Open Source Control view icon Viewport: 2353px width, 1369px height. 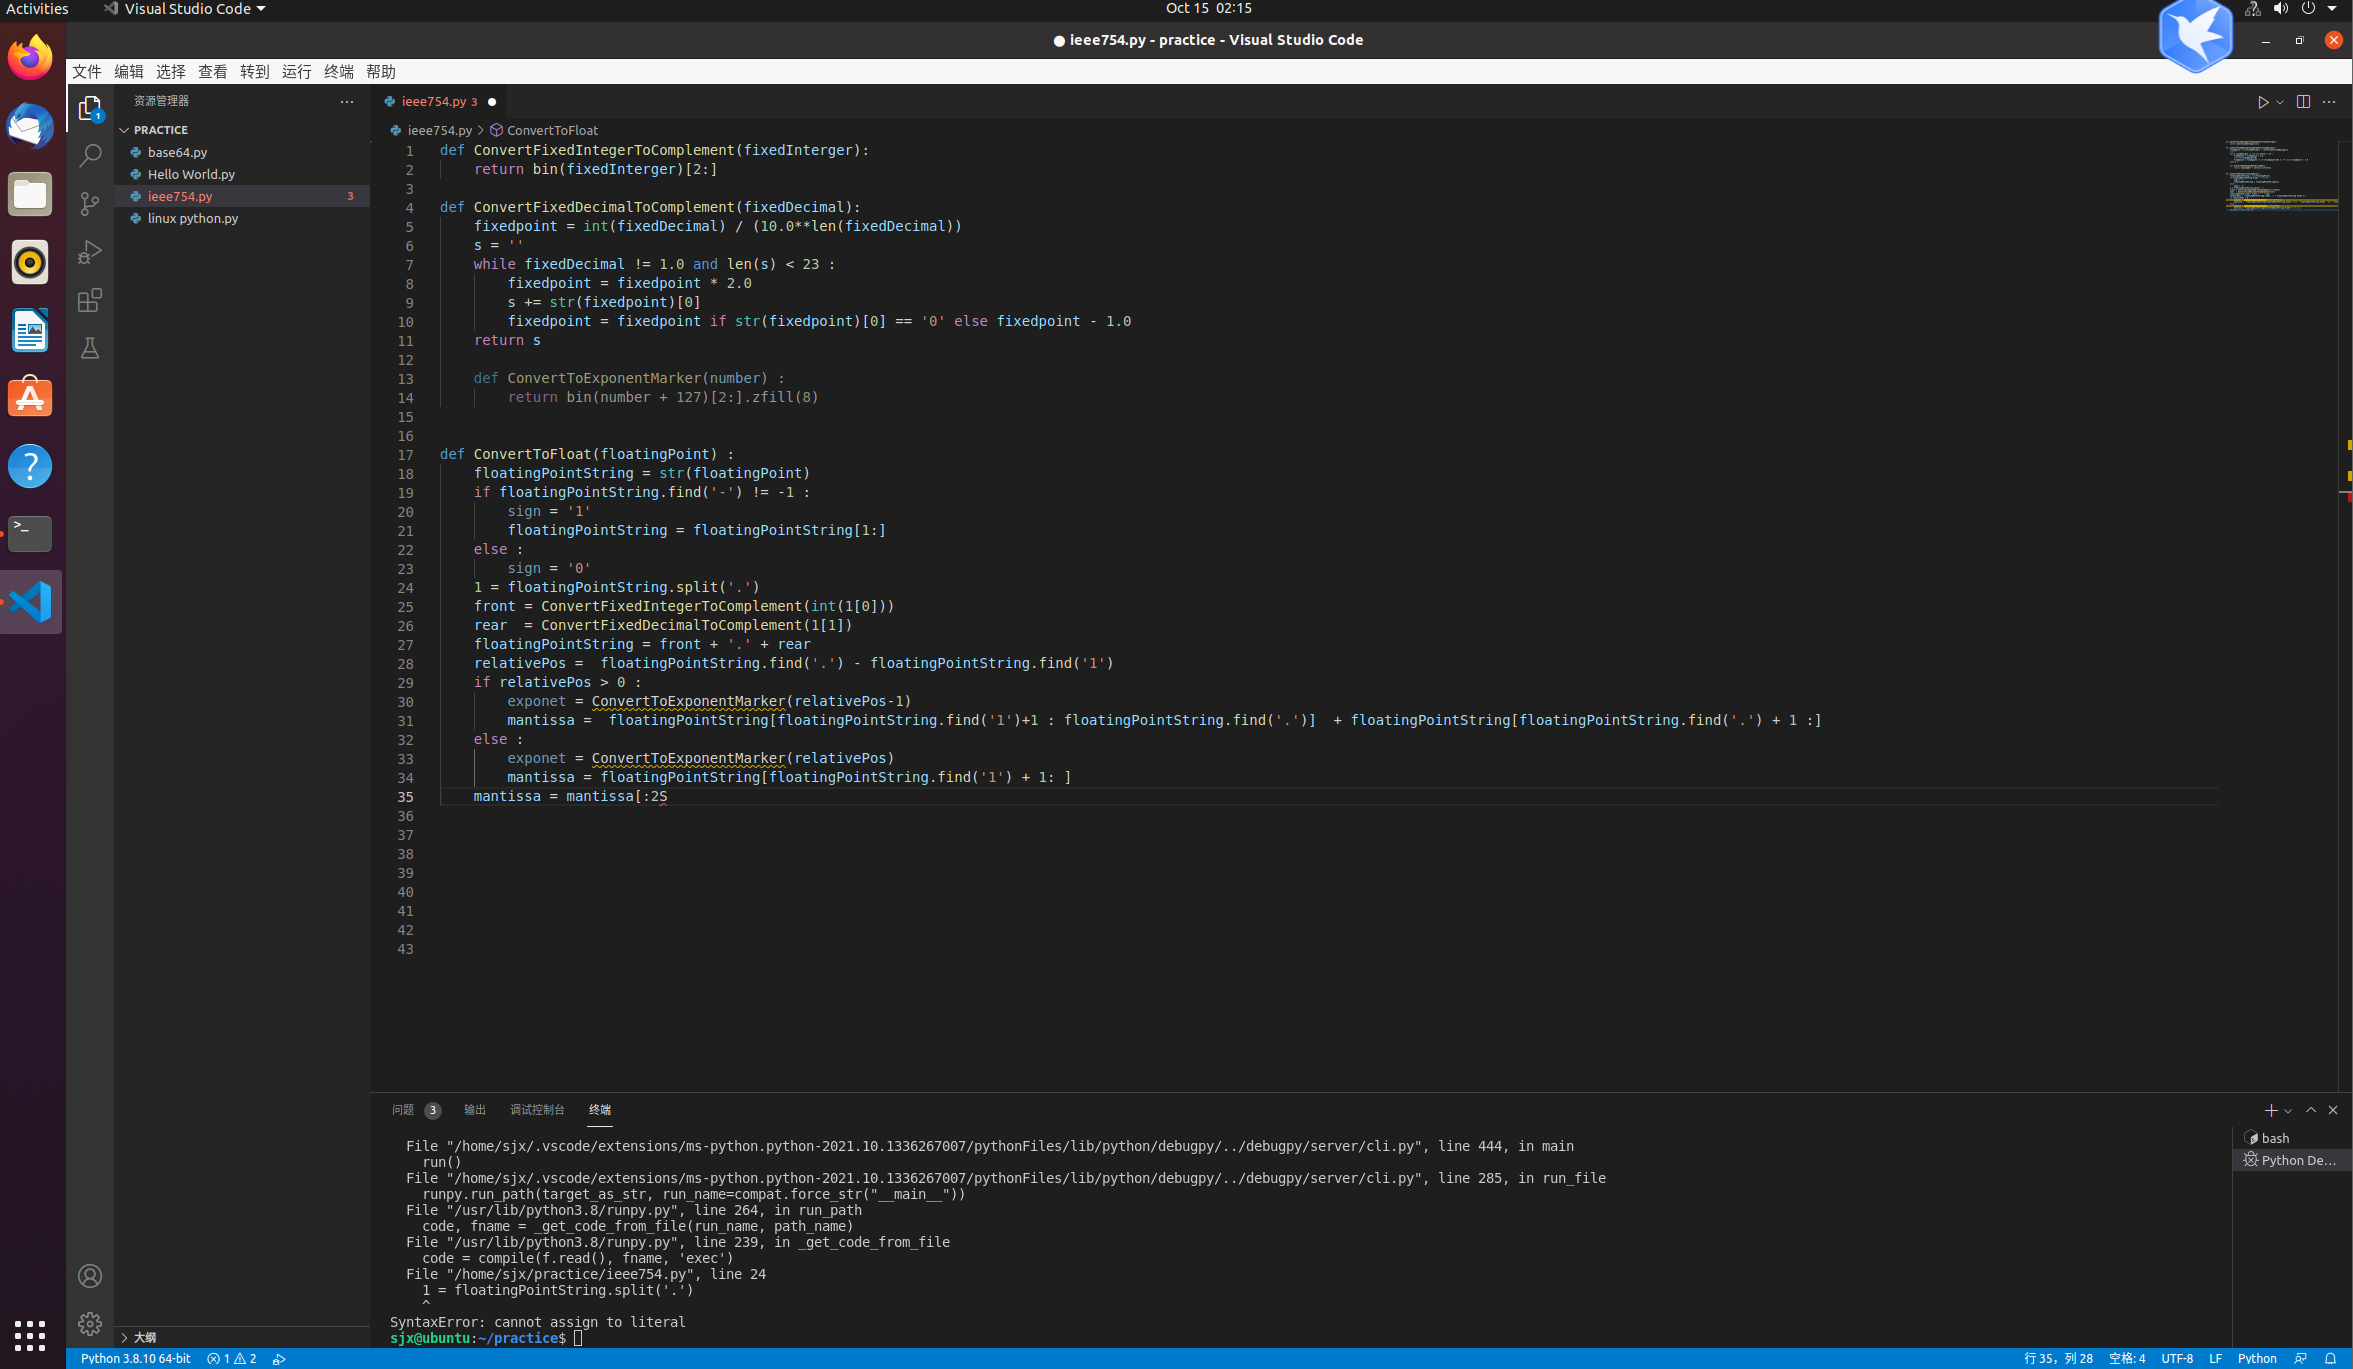(90, 204)
